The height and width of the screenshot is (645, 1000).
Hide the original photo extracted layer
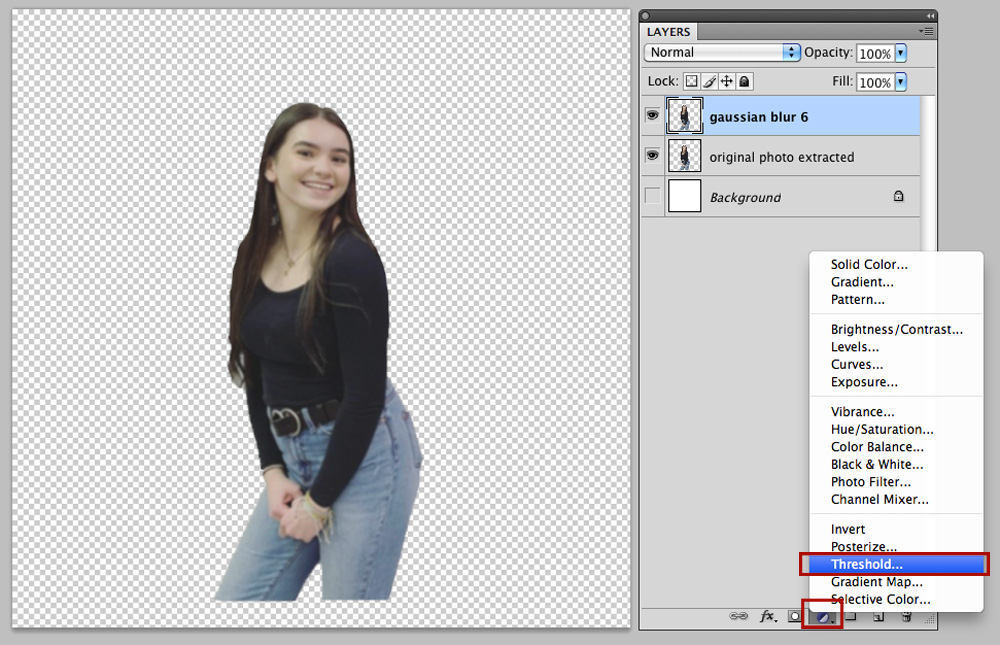(x=652, y=156)
